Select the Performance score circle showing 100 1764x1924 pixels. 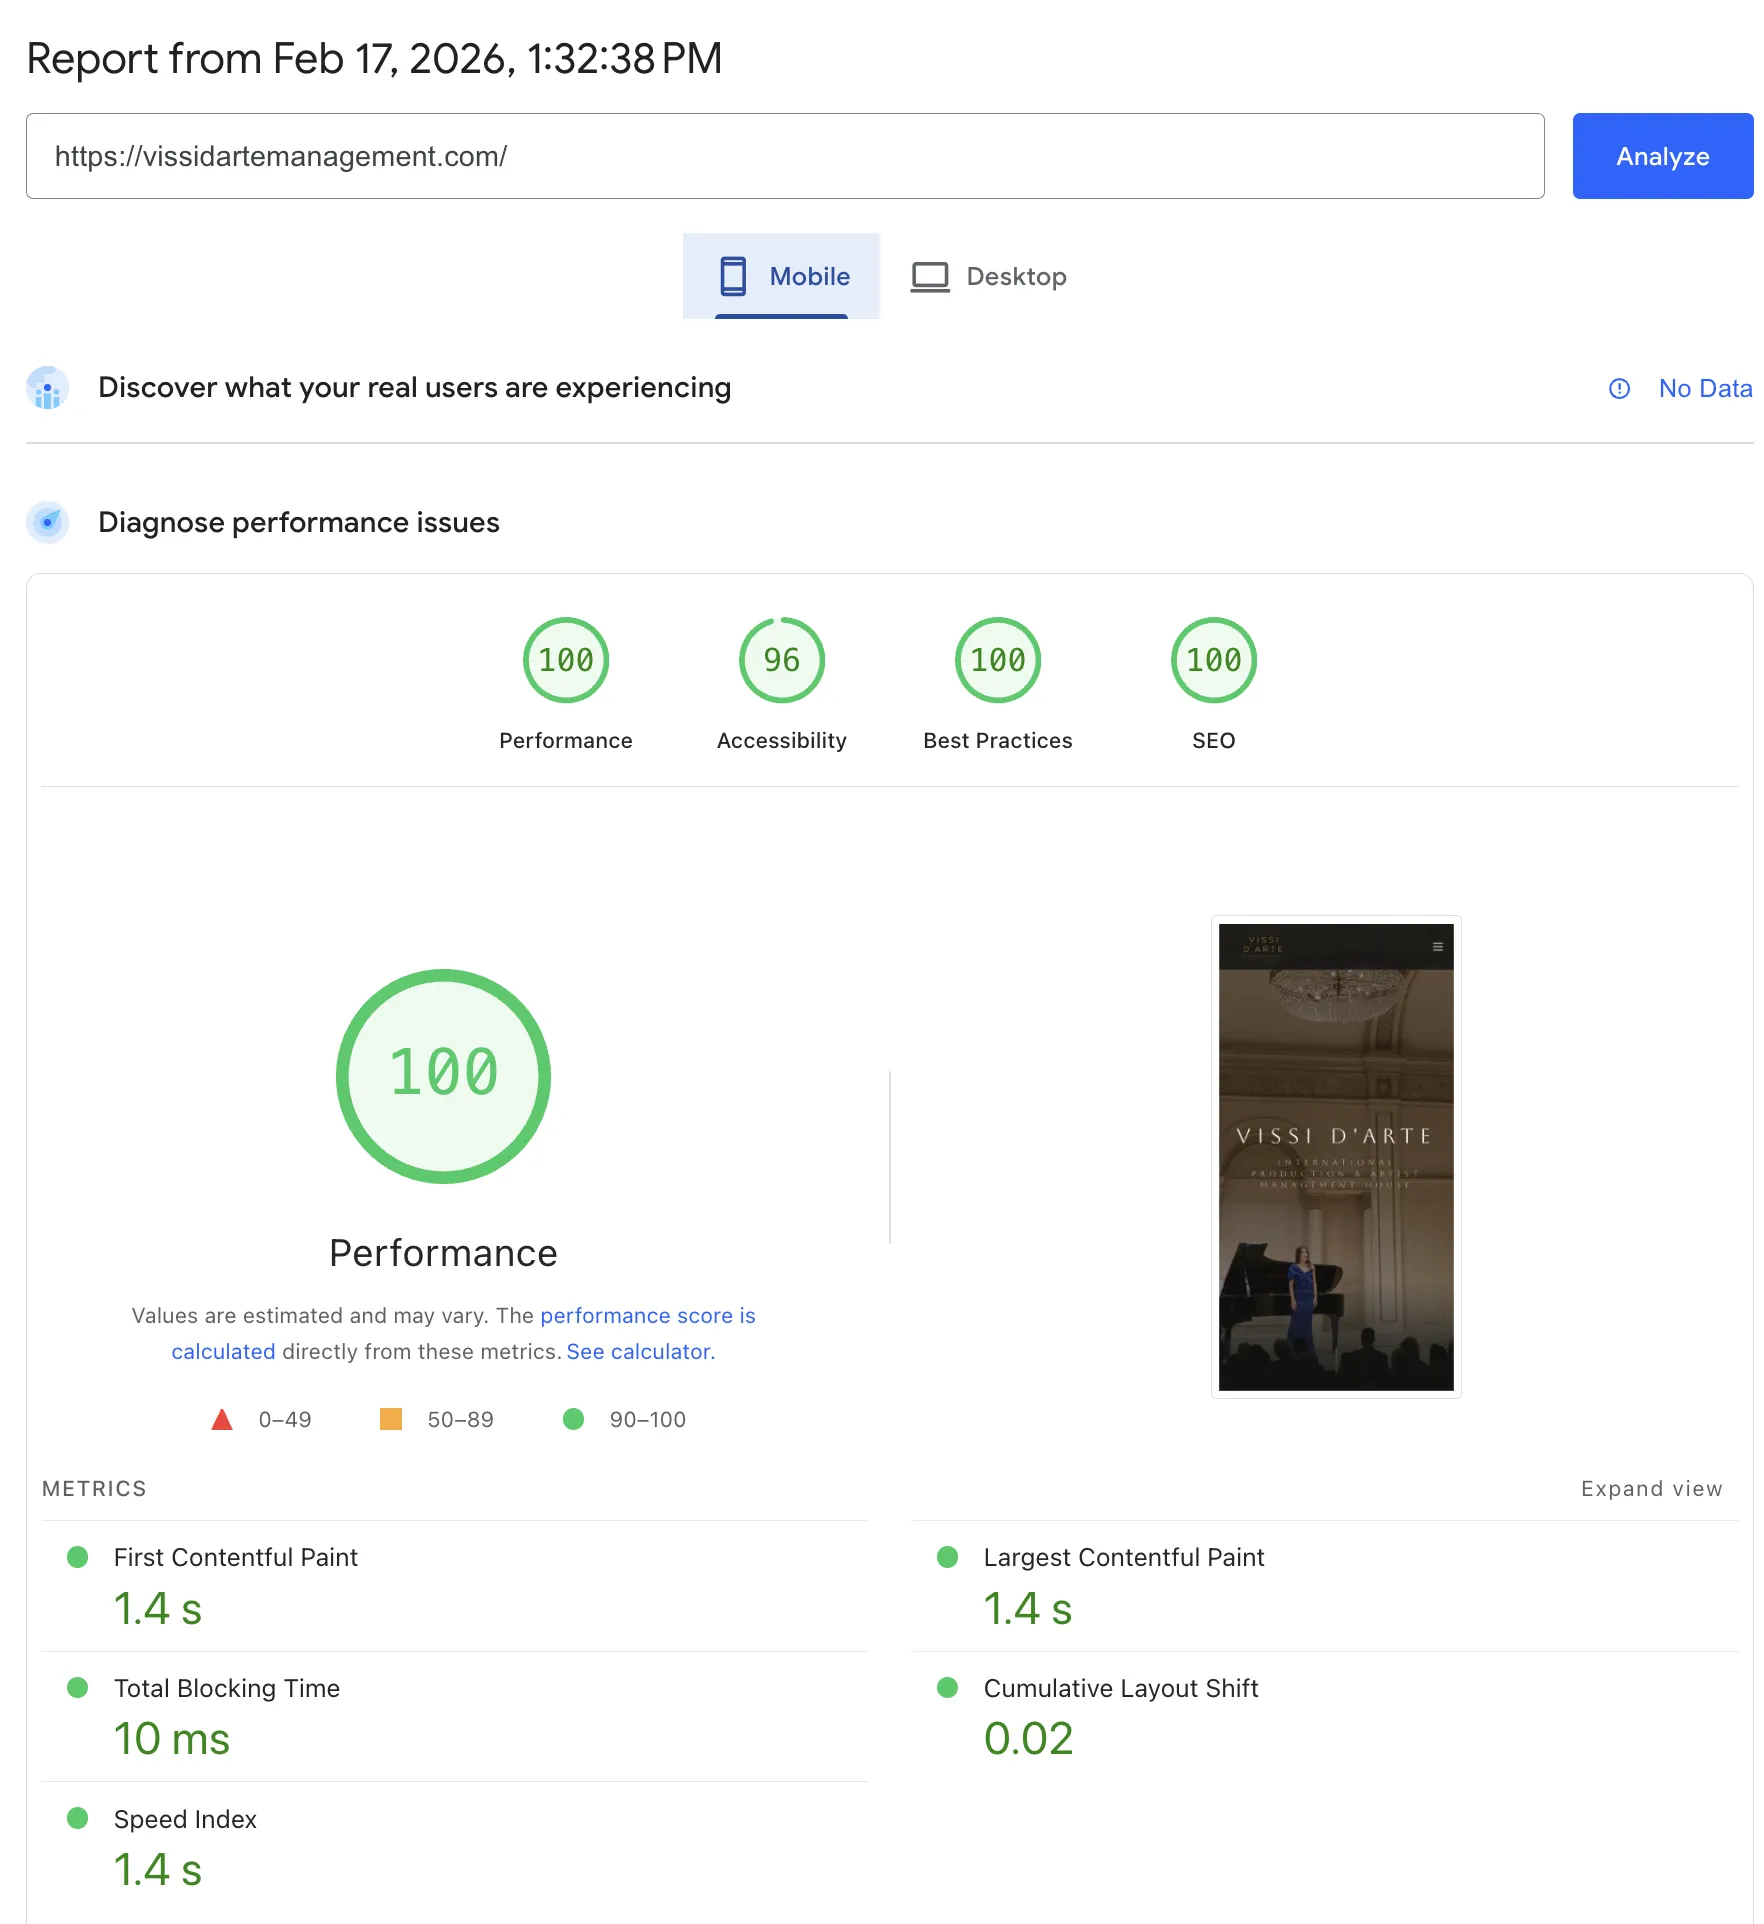[x=565, y=659]
